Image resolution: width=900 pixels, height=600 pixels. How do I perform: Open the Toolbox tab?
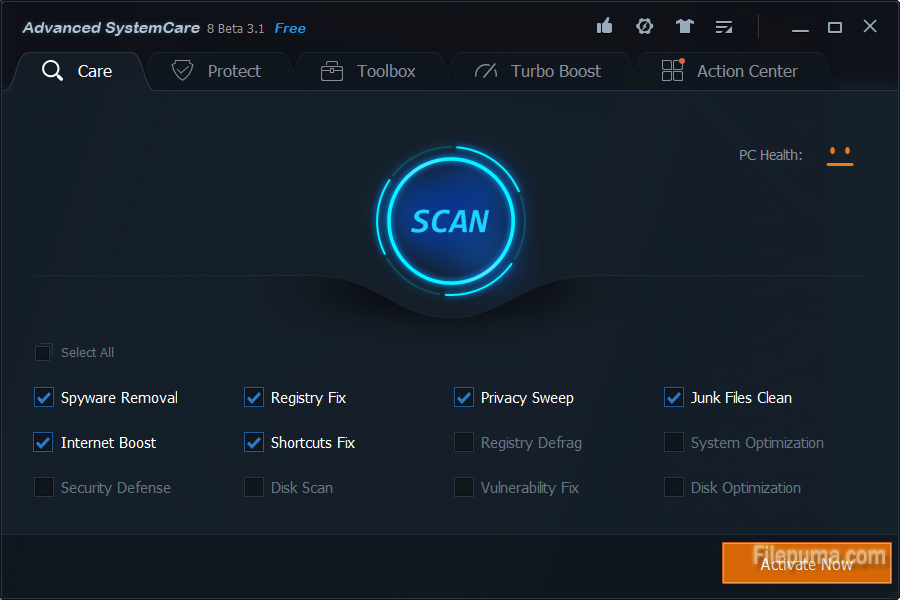click(x=368, y=71)
